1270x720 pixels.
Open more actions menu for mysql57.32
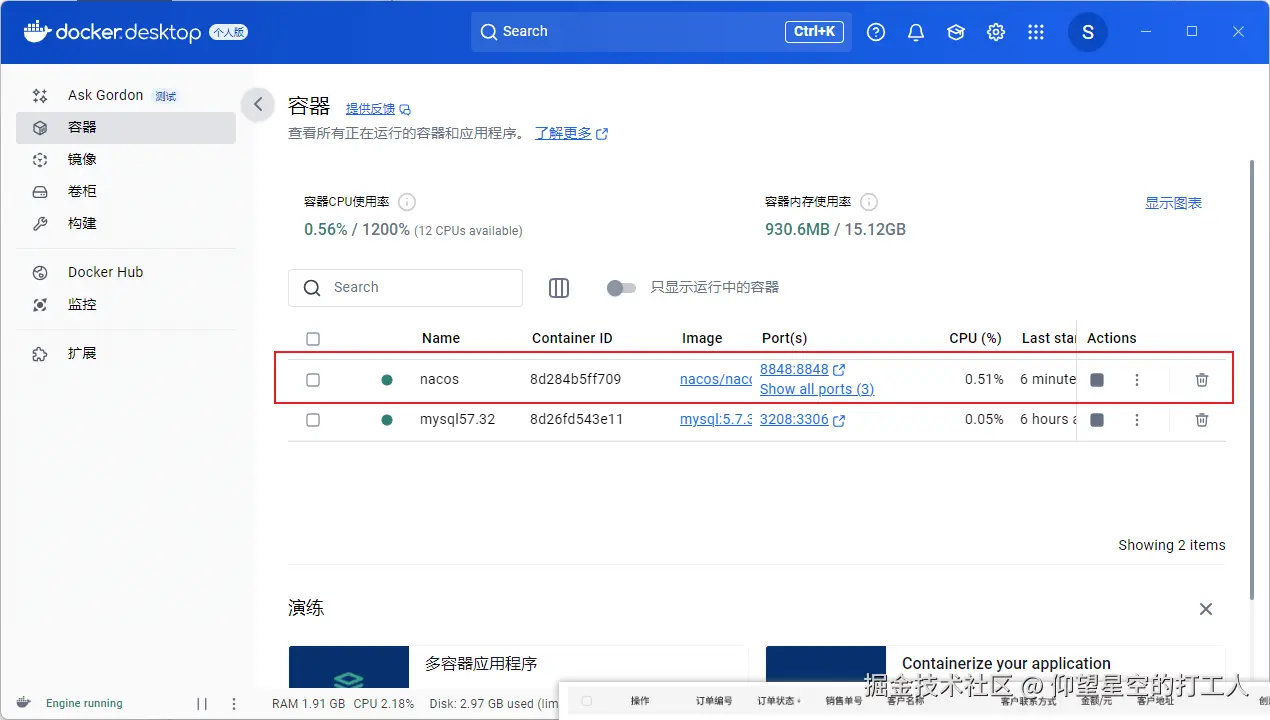click(1137, 420)
